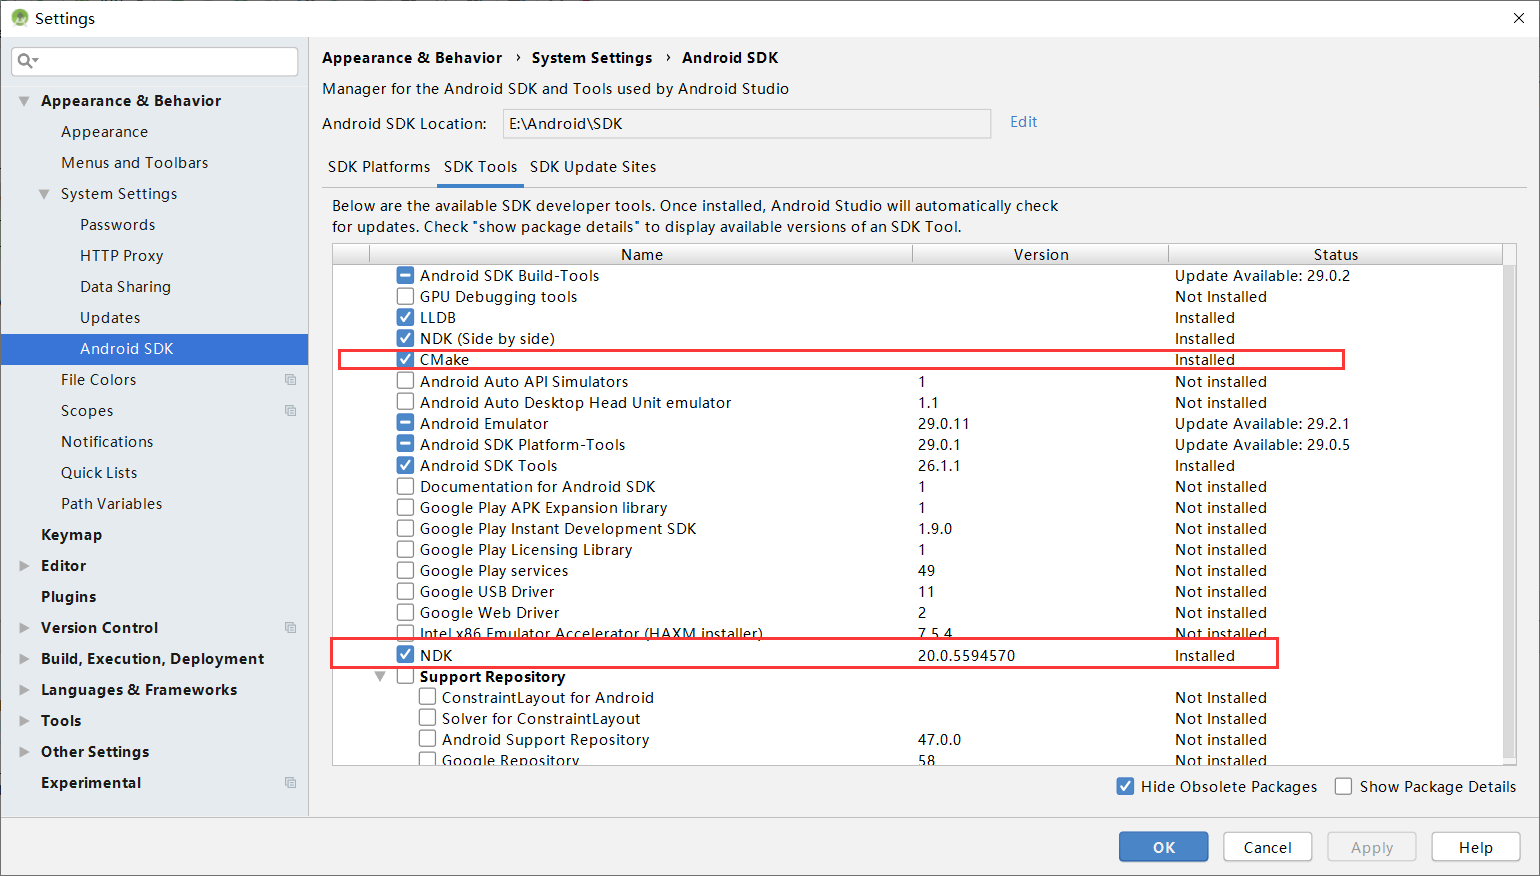Sort the table by Status column header
The width and height of the screenshot is (1540, 876).
click(x=1335, y=255)
